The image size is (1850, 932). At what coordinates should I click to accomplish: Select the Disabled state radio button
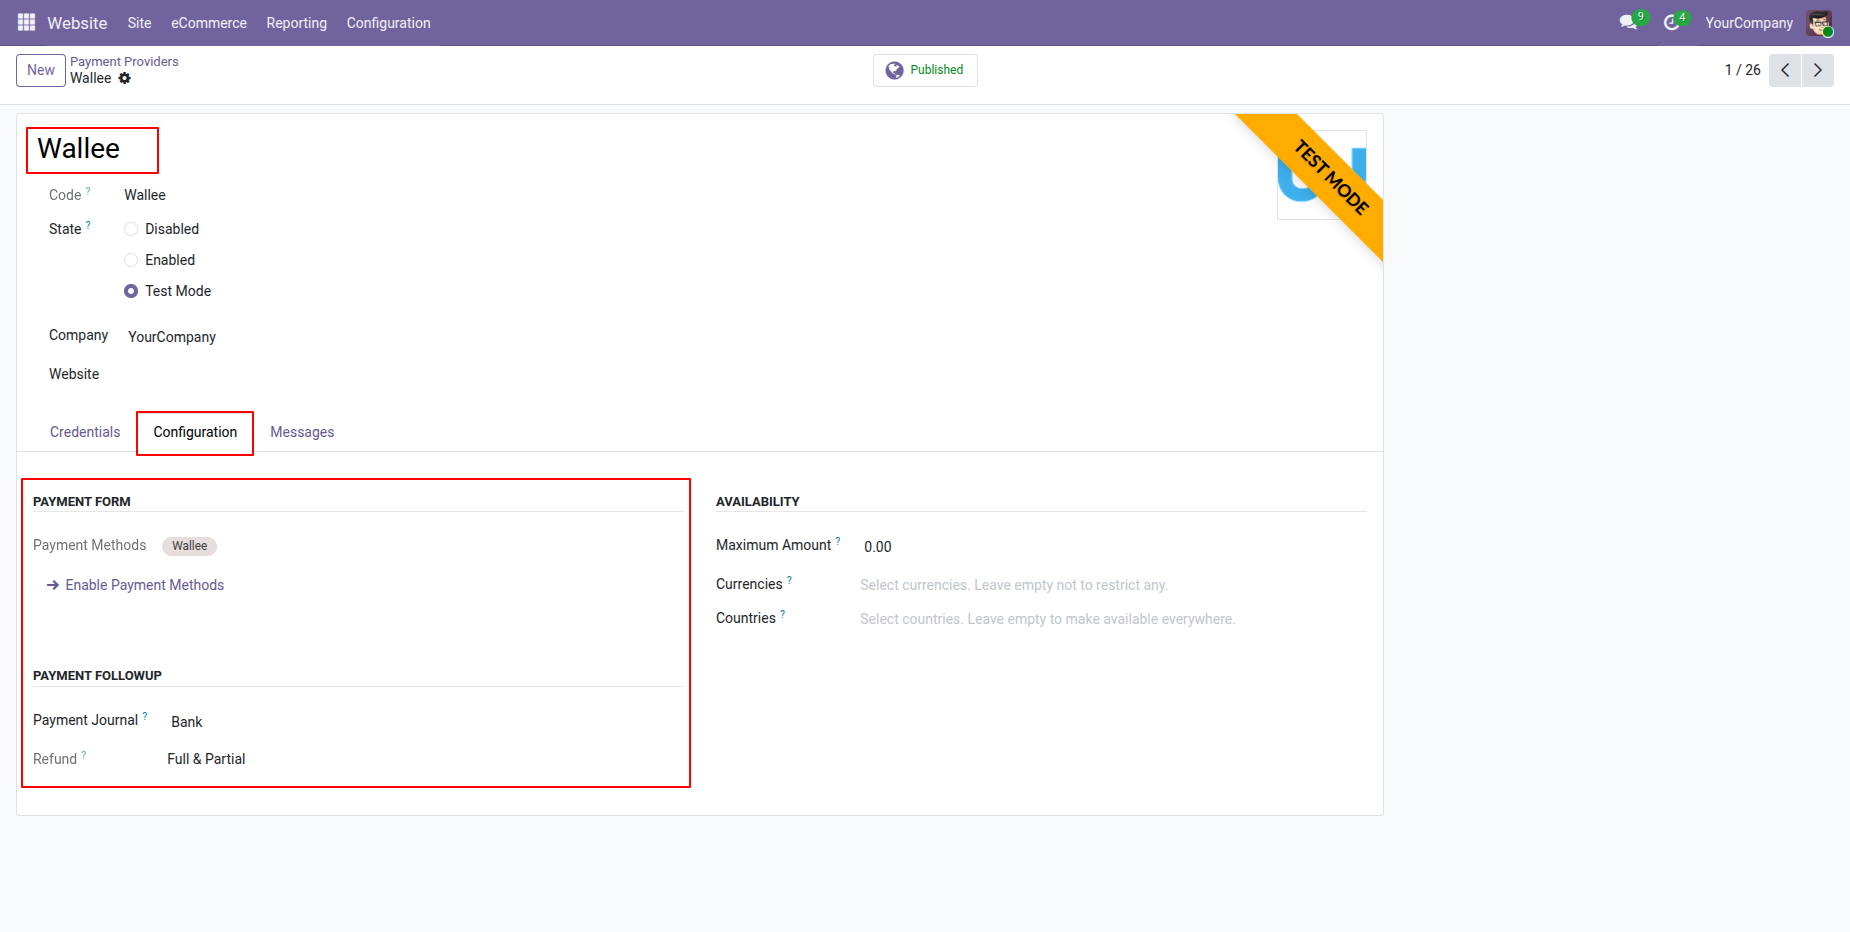[131, 229]
